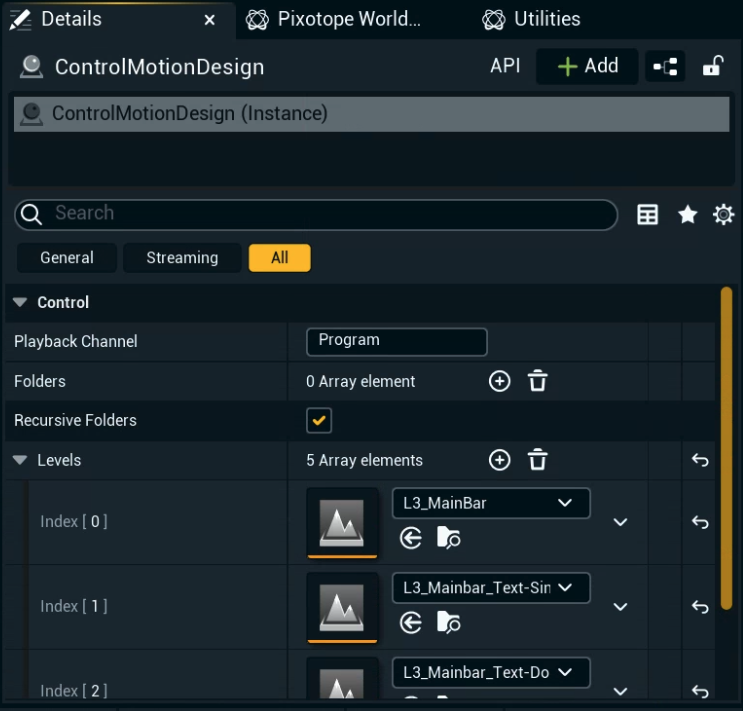Image resolution: width=743 pixels, height=711 pixels.
Task: Toggle the Details panel lock icon
Action: pos(712,67)
